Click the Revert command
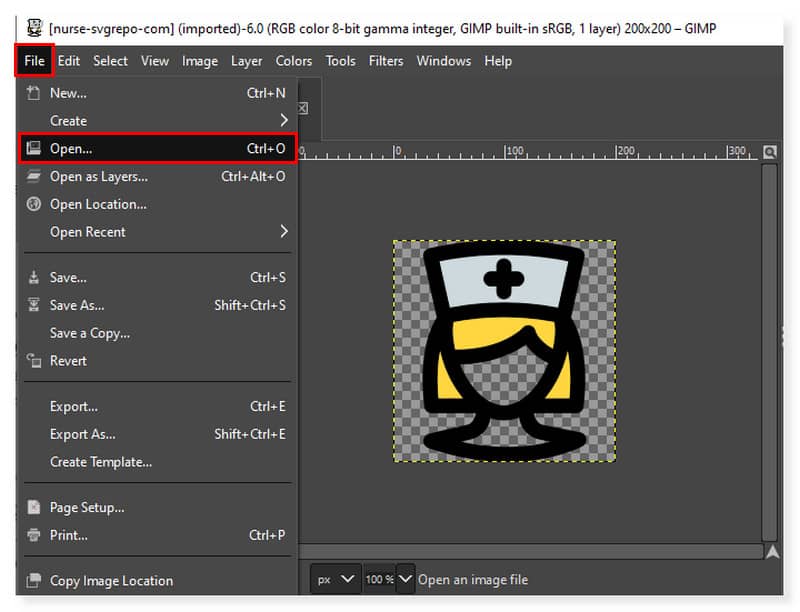 [x=69, y=361]
